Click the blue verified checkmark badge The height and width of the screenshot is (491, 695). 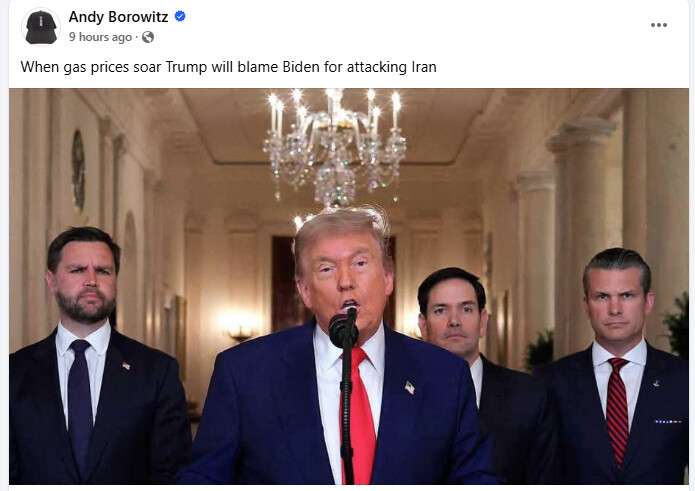(x=180, y=16)
